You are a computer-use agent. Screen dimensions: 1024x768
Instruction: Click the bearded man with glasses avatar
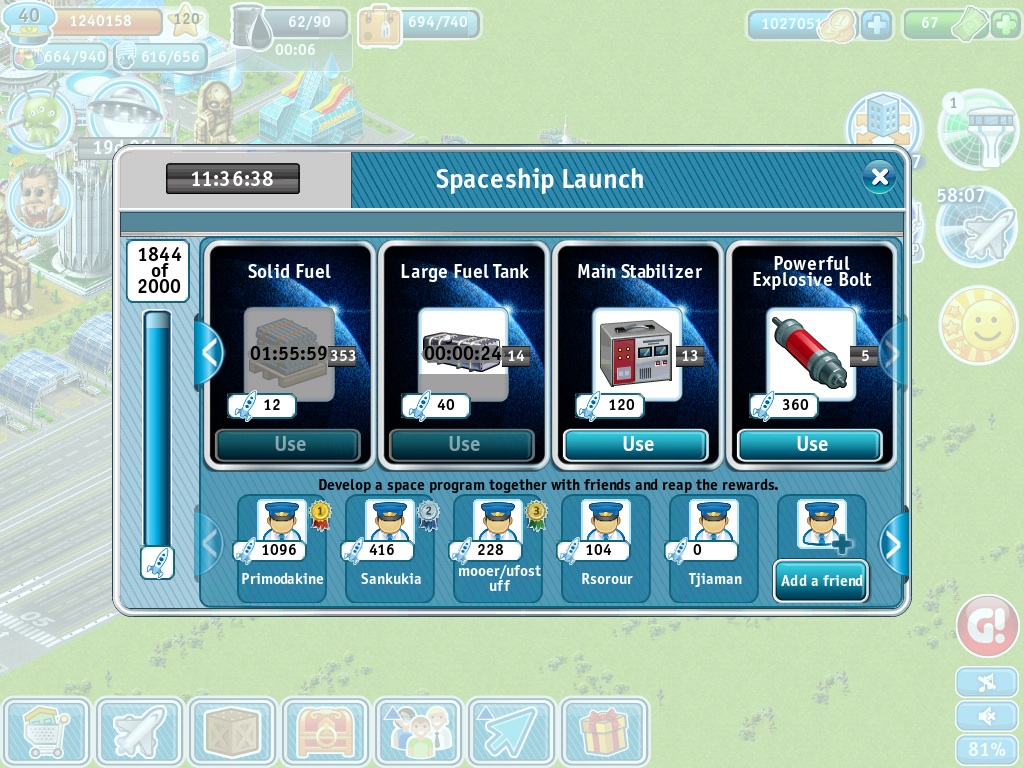(39, 199)
